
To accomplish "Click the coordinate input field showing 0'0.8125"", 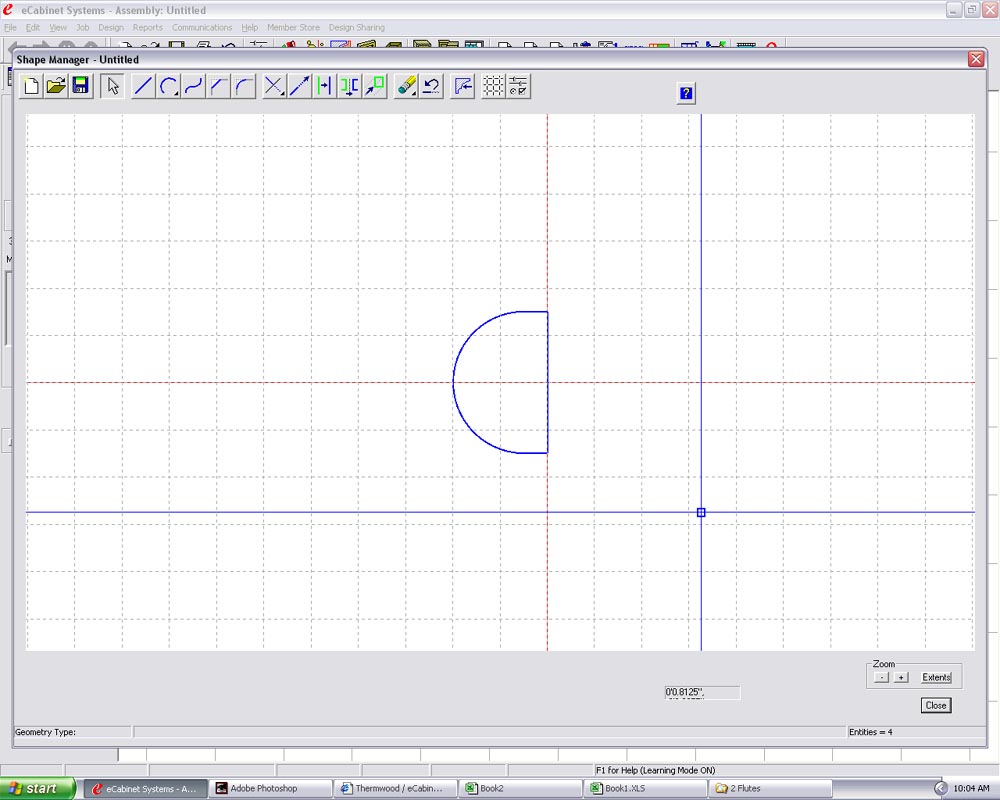I will click(x=702, y=692).
